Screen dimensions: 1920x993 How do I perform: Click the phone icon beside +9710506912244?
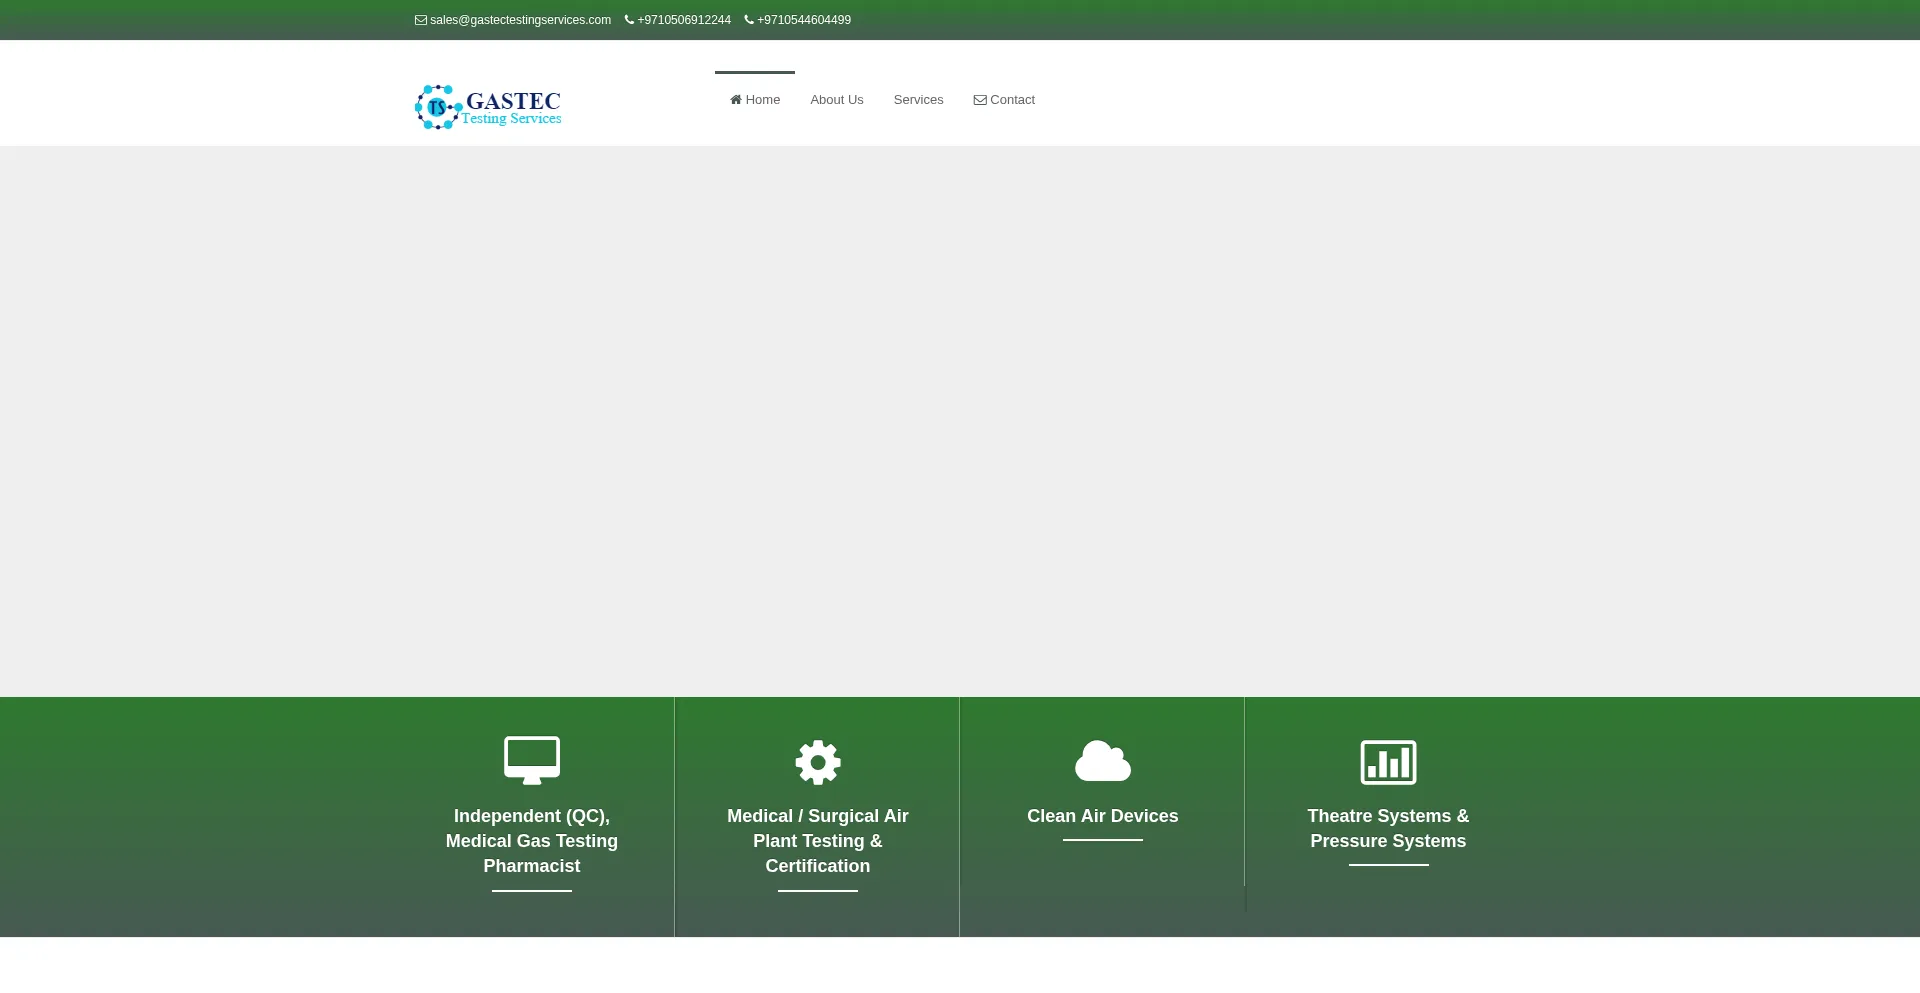pyautogui.click(x=629, y=19)
